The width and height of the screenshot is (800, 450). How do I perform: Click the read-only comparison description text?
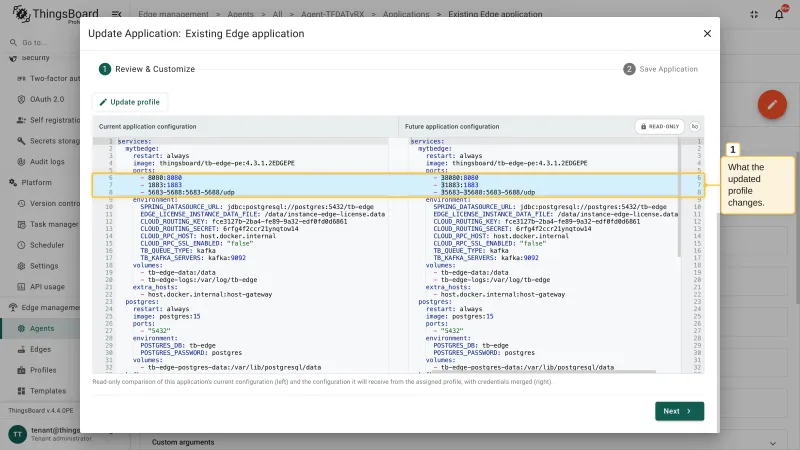(x=322, y=382)
